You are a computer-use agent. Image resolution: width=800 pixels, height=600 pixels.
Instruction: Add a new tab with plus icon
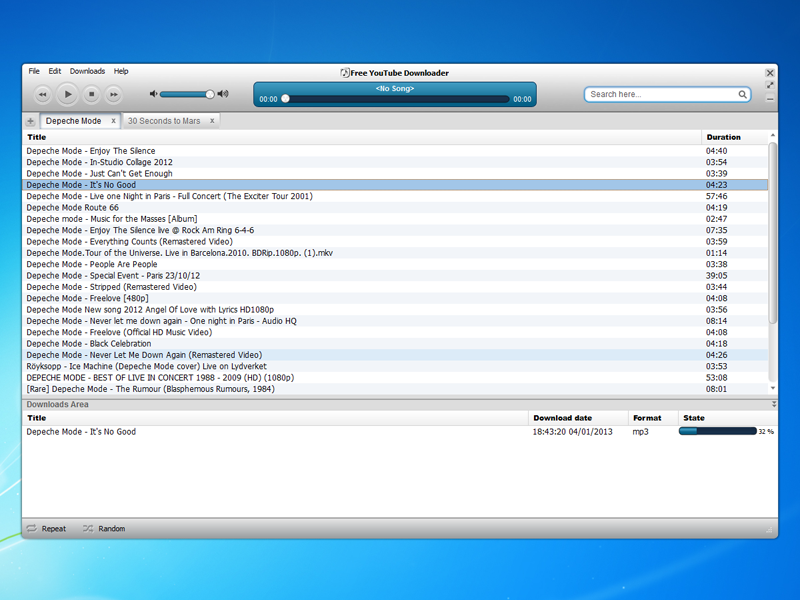pos(31,121)
